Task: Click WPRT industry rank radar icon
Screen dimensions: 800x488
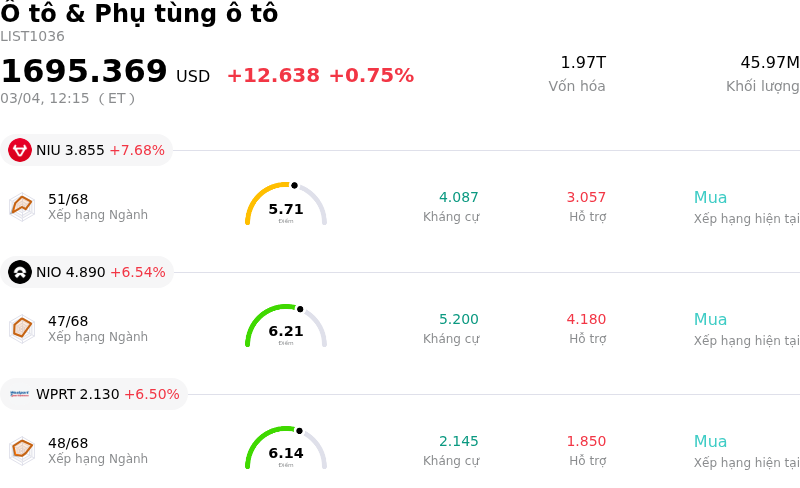Action: [22, 450]
